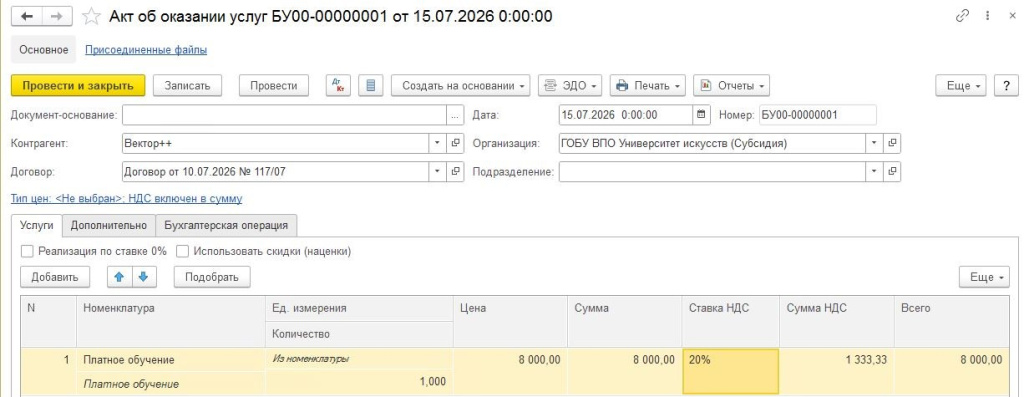
Task: Select Ставка НДС cell 20%
Action: [x=731, y=372]
